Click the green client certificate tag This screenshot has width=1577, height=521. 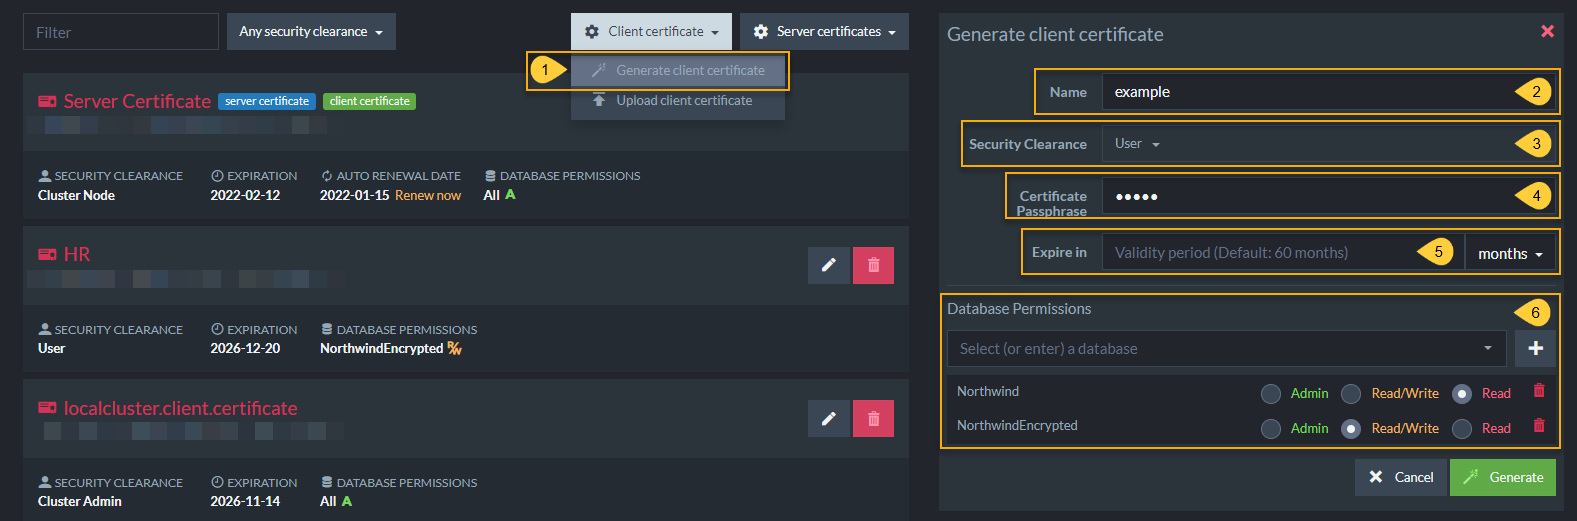[x=370, y=101]
